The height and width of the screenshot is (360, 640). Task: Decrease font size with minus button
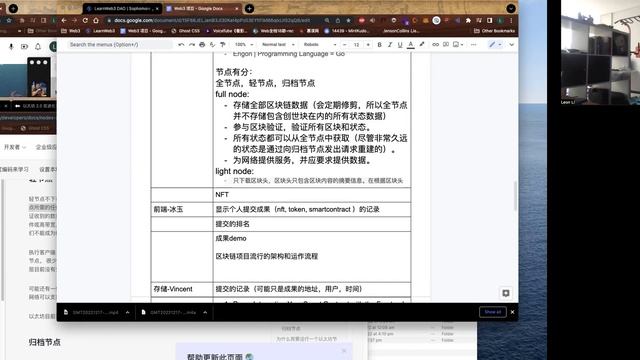(345, 44)
